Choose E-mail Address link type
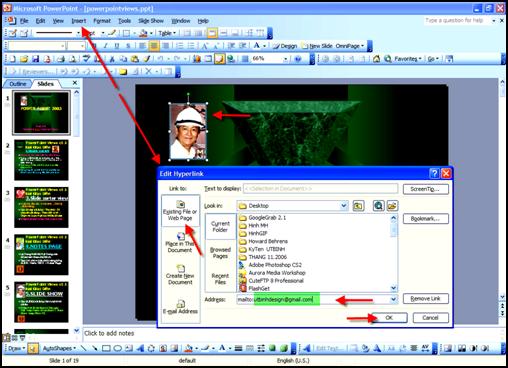The image size is (508, 368). pyautogui.click(x=180, y=307)
